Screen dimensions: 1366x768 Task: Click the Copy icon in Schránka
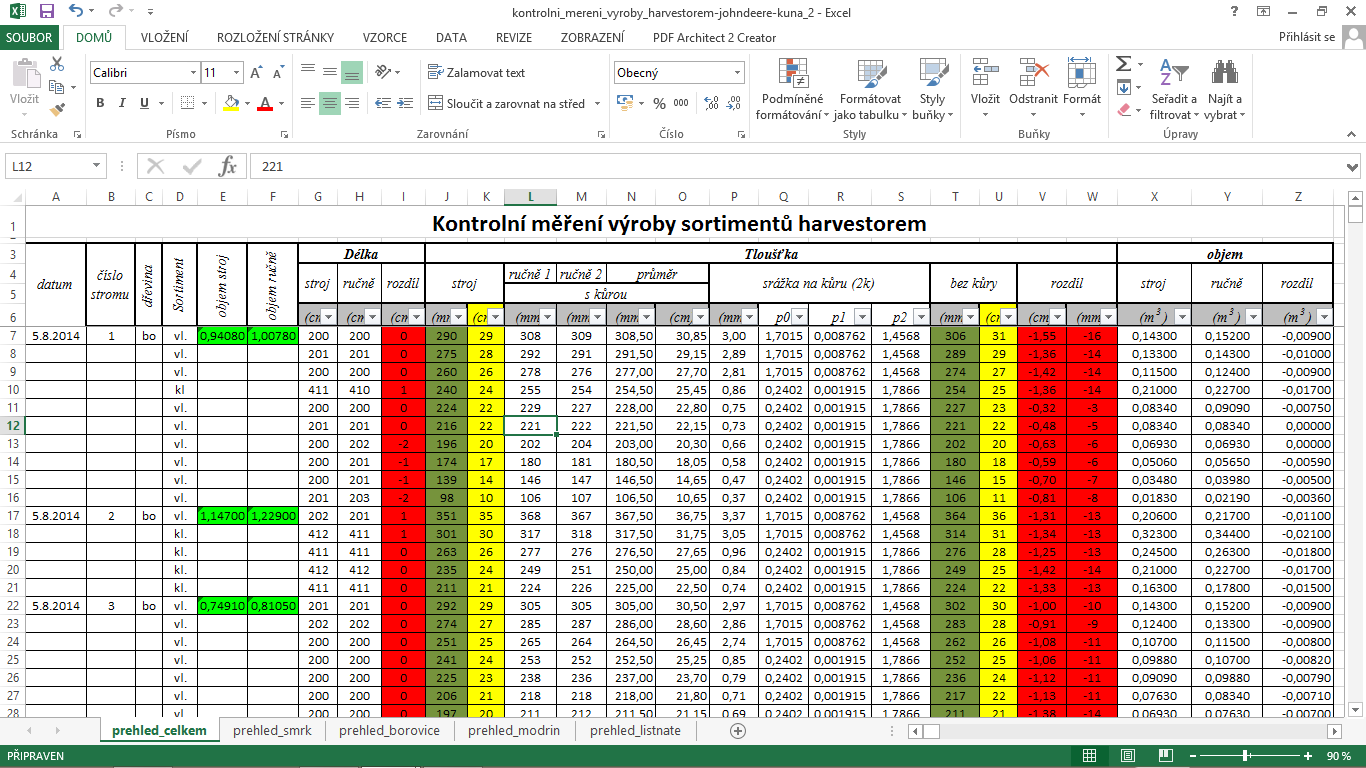coord(57,87)
